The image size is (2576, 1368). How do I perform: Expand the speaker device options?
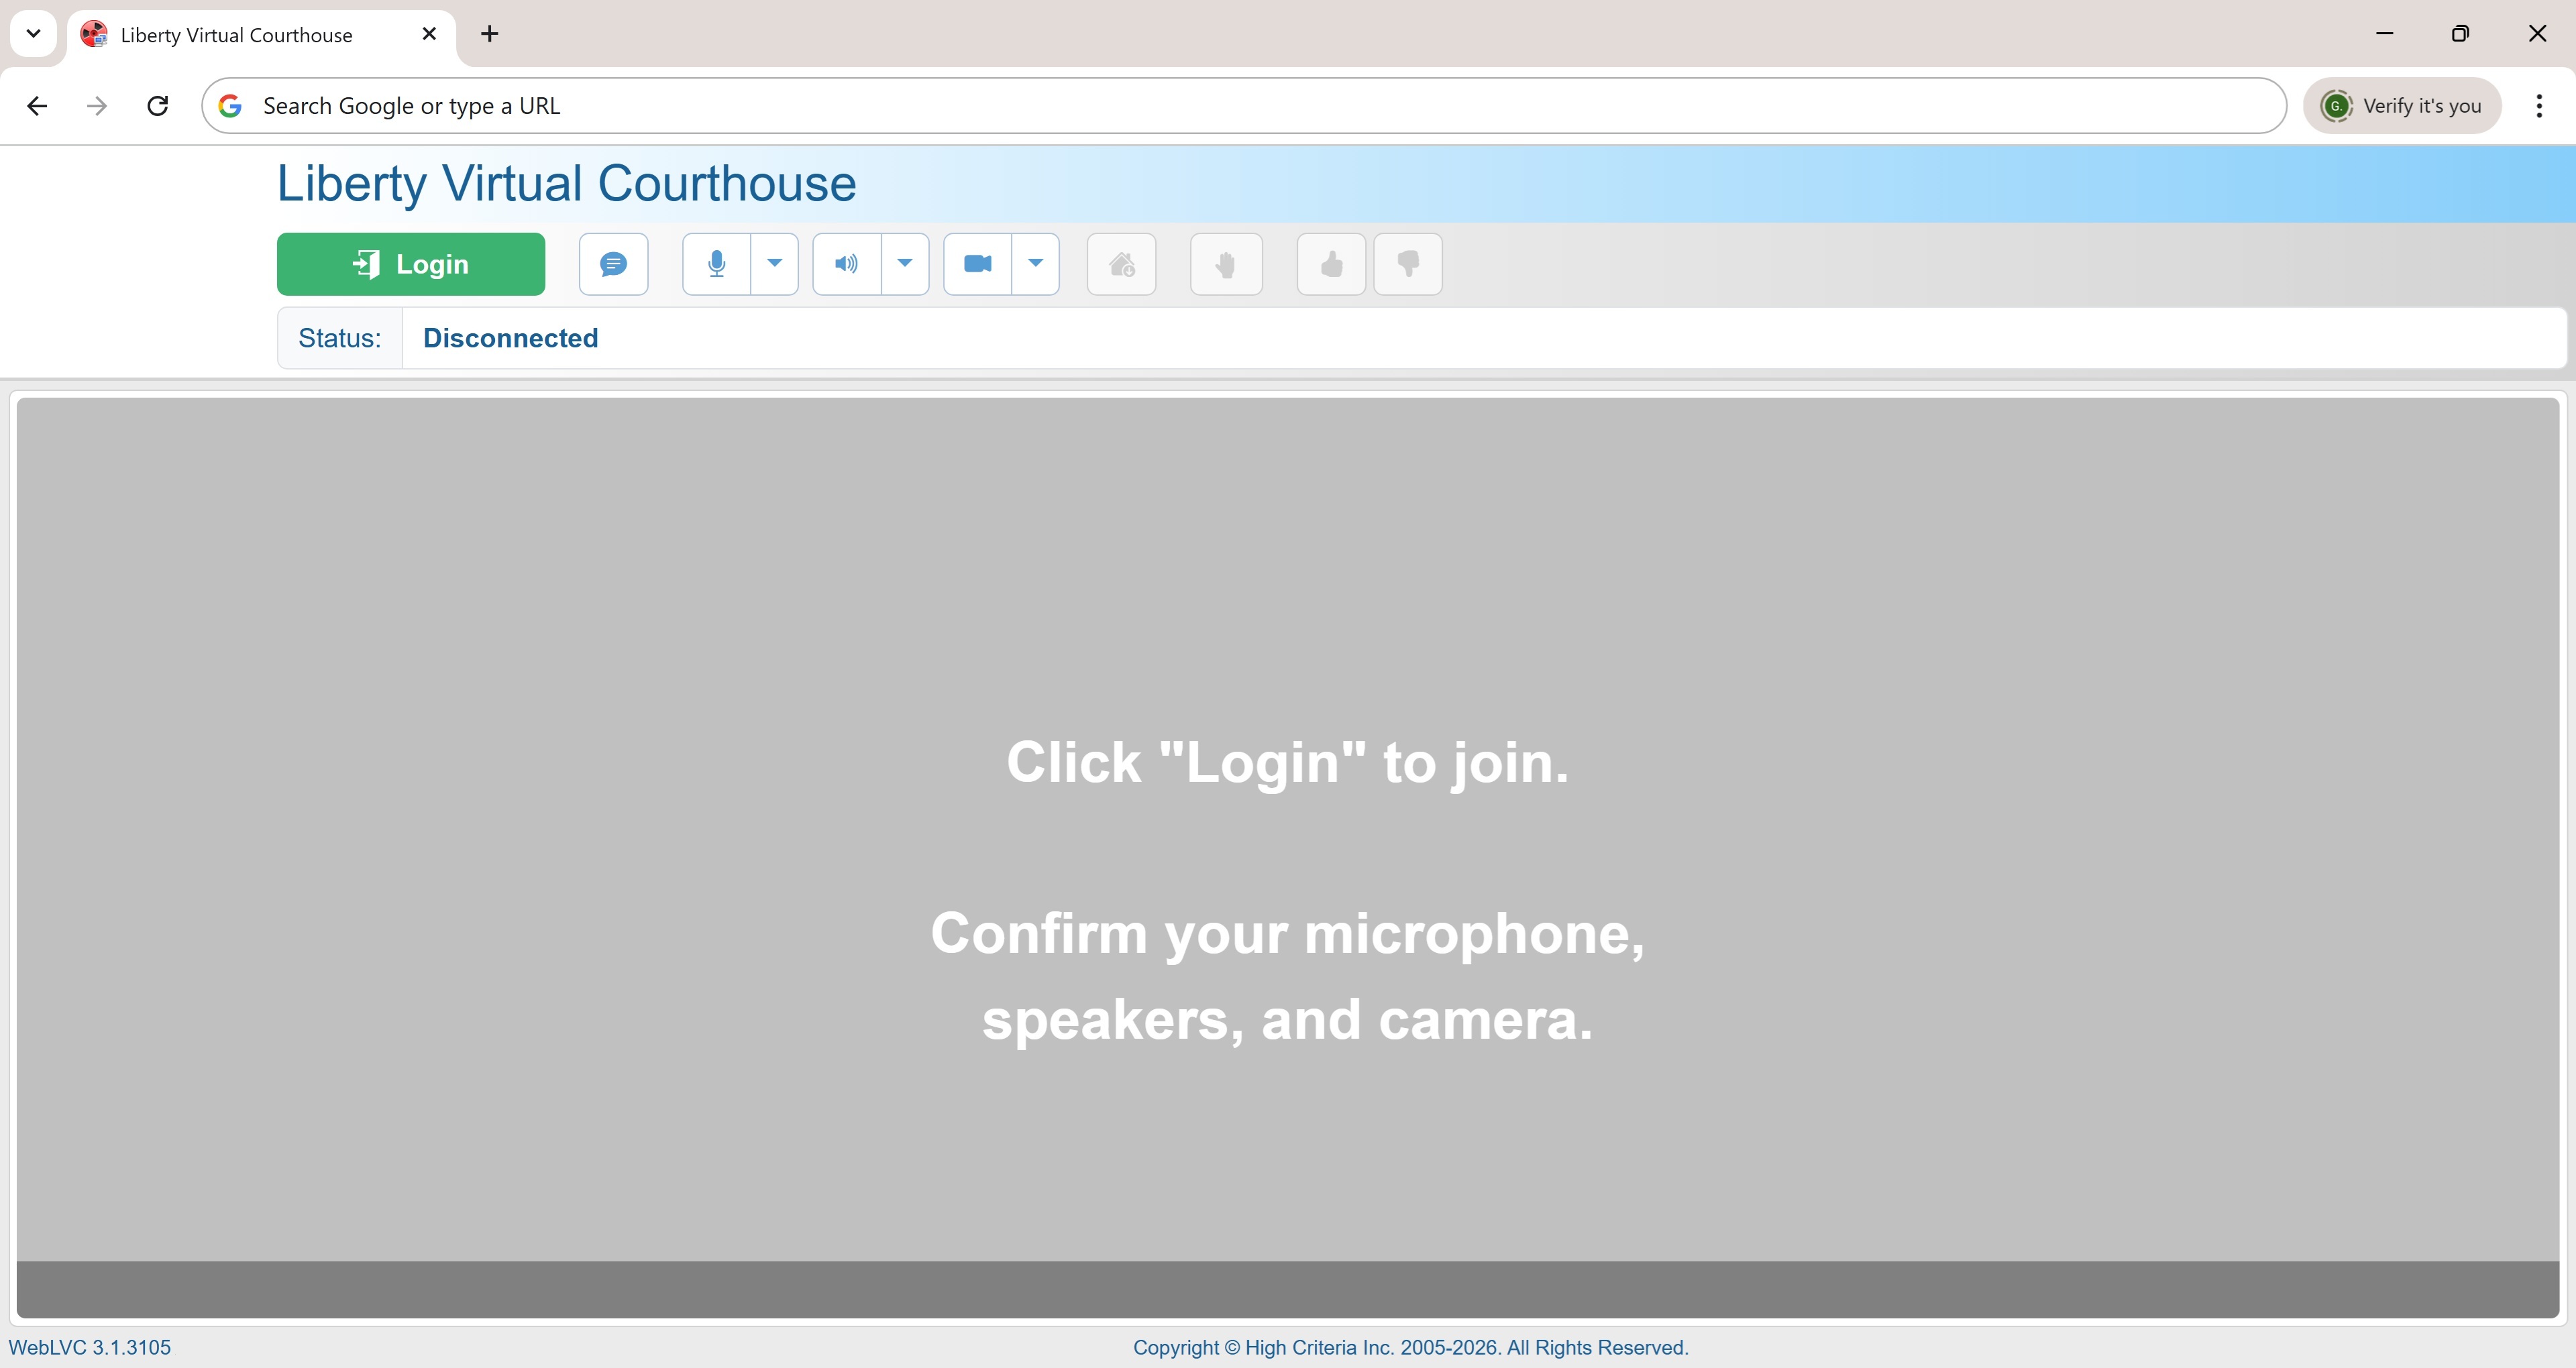pos(905,264)
